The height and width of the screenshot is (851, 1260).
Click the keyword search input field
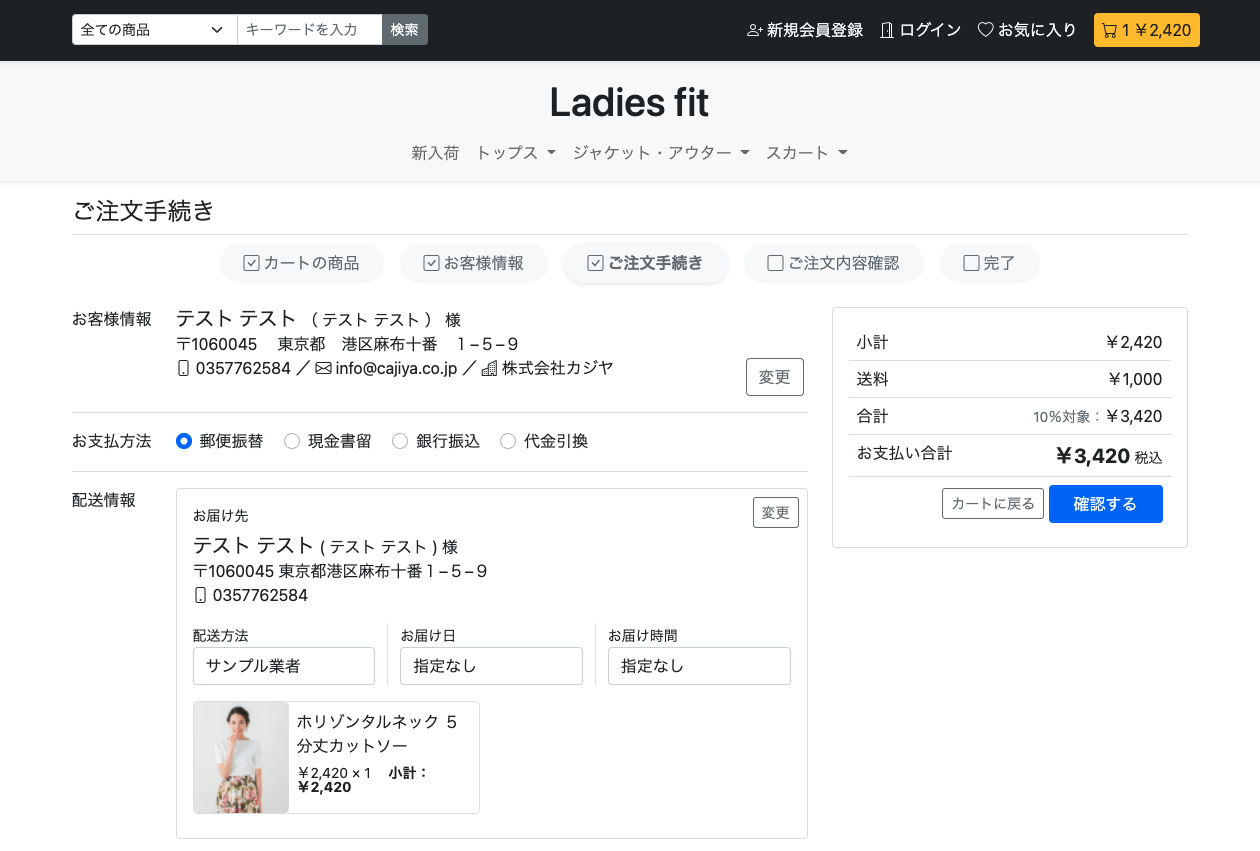[309, 29]
